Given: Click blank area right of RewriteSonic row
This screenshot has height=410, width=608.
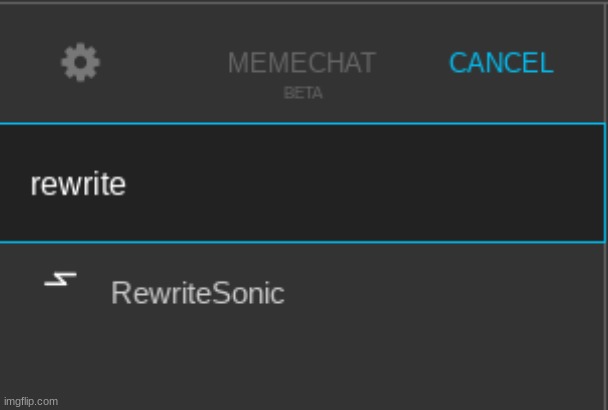Looking at the screenshot, I should point(446,292).
